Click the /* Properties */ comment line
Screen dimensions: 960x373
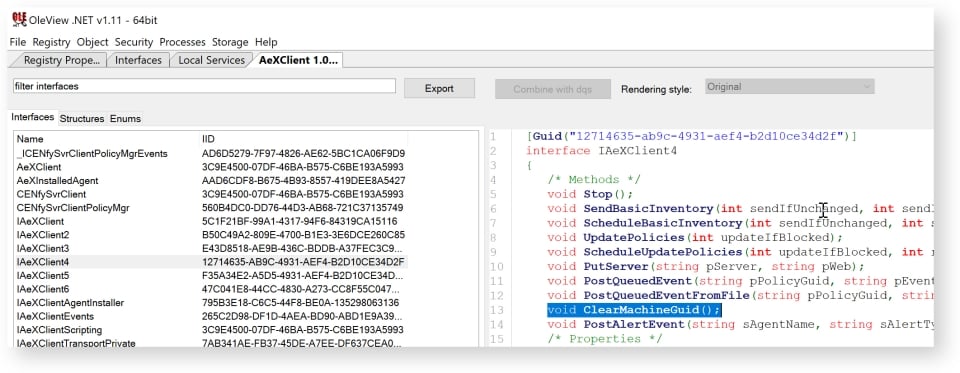coord(605,339)
